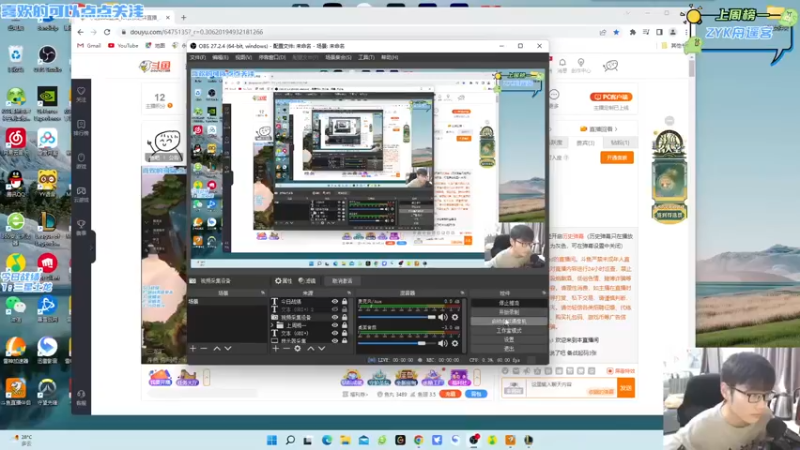800x450 pixels.
Task: Open 文件(F) menu in OBS
Action: (x=197, y=58)
